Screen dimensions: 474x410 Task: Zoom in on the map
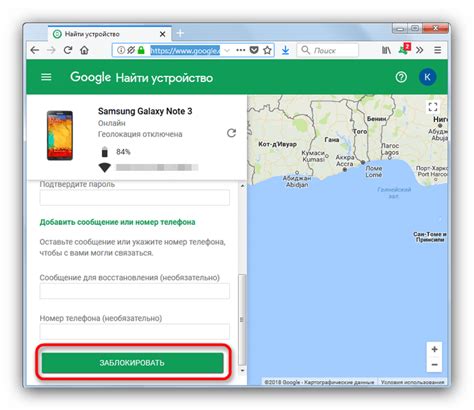434,349
